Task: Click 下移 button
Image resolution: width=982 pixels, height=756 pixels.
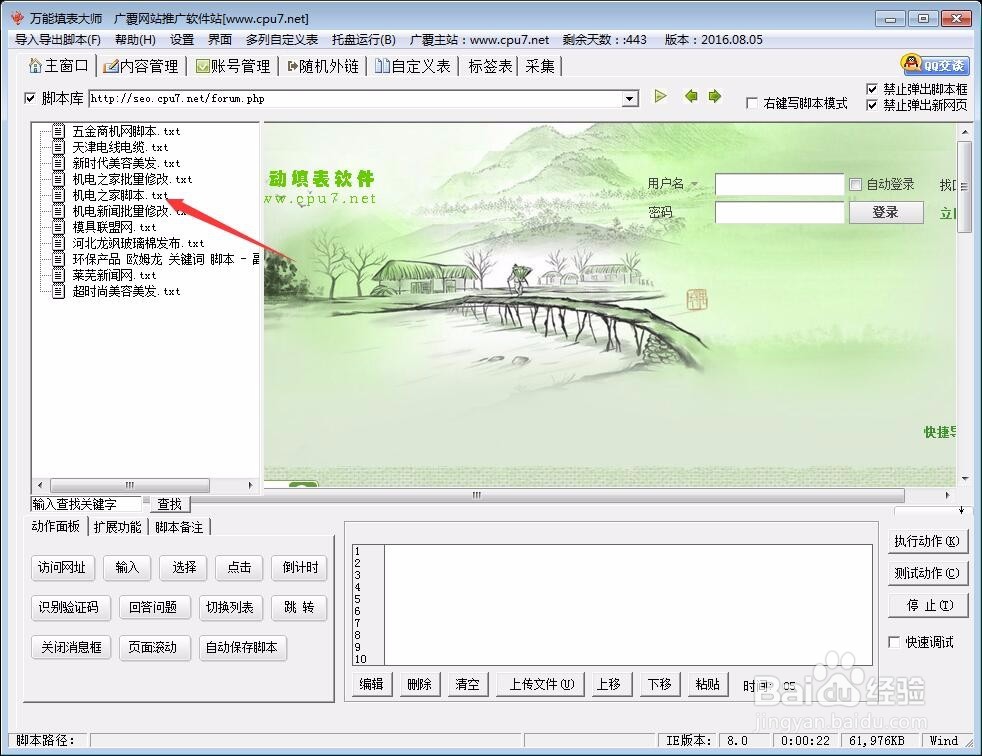Action: [659, 685]
